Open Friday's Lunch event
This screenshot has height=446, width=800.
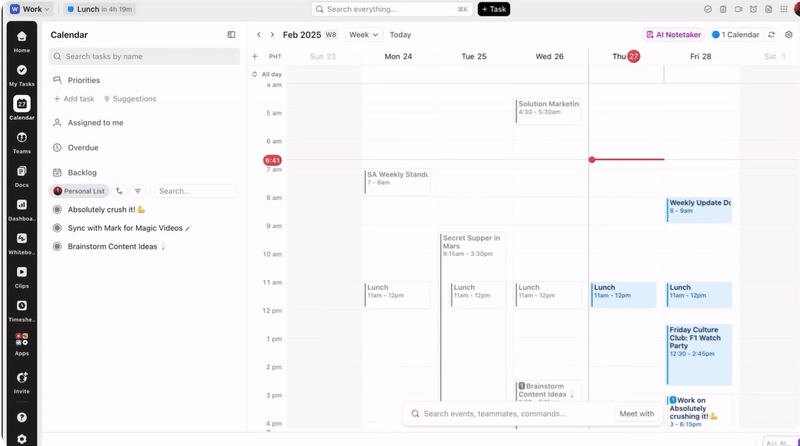click(699, 294)
